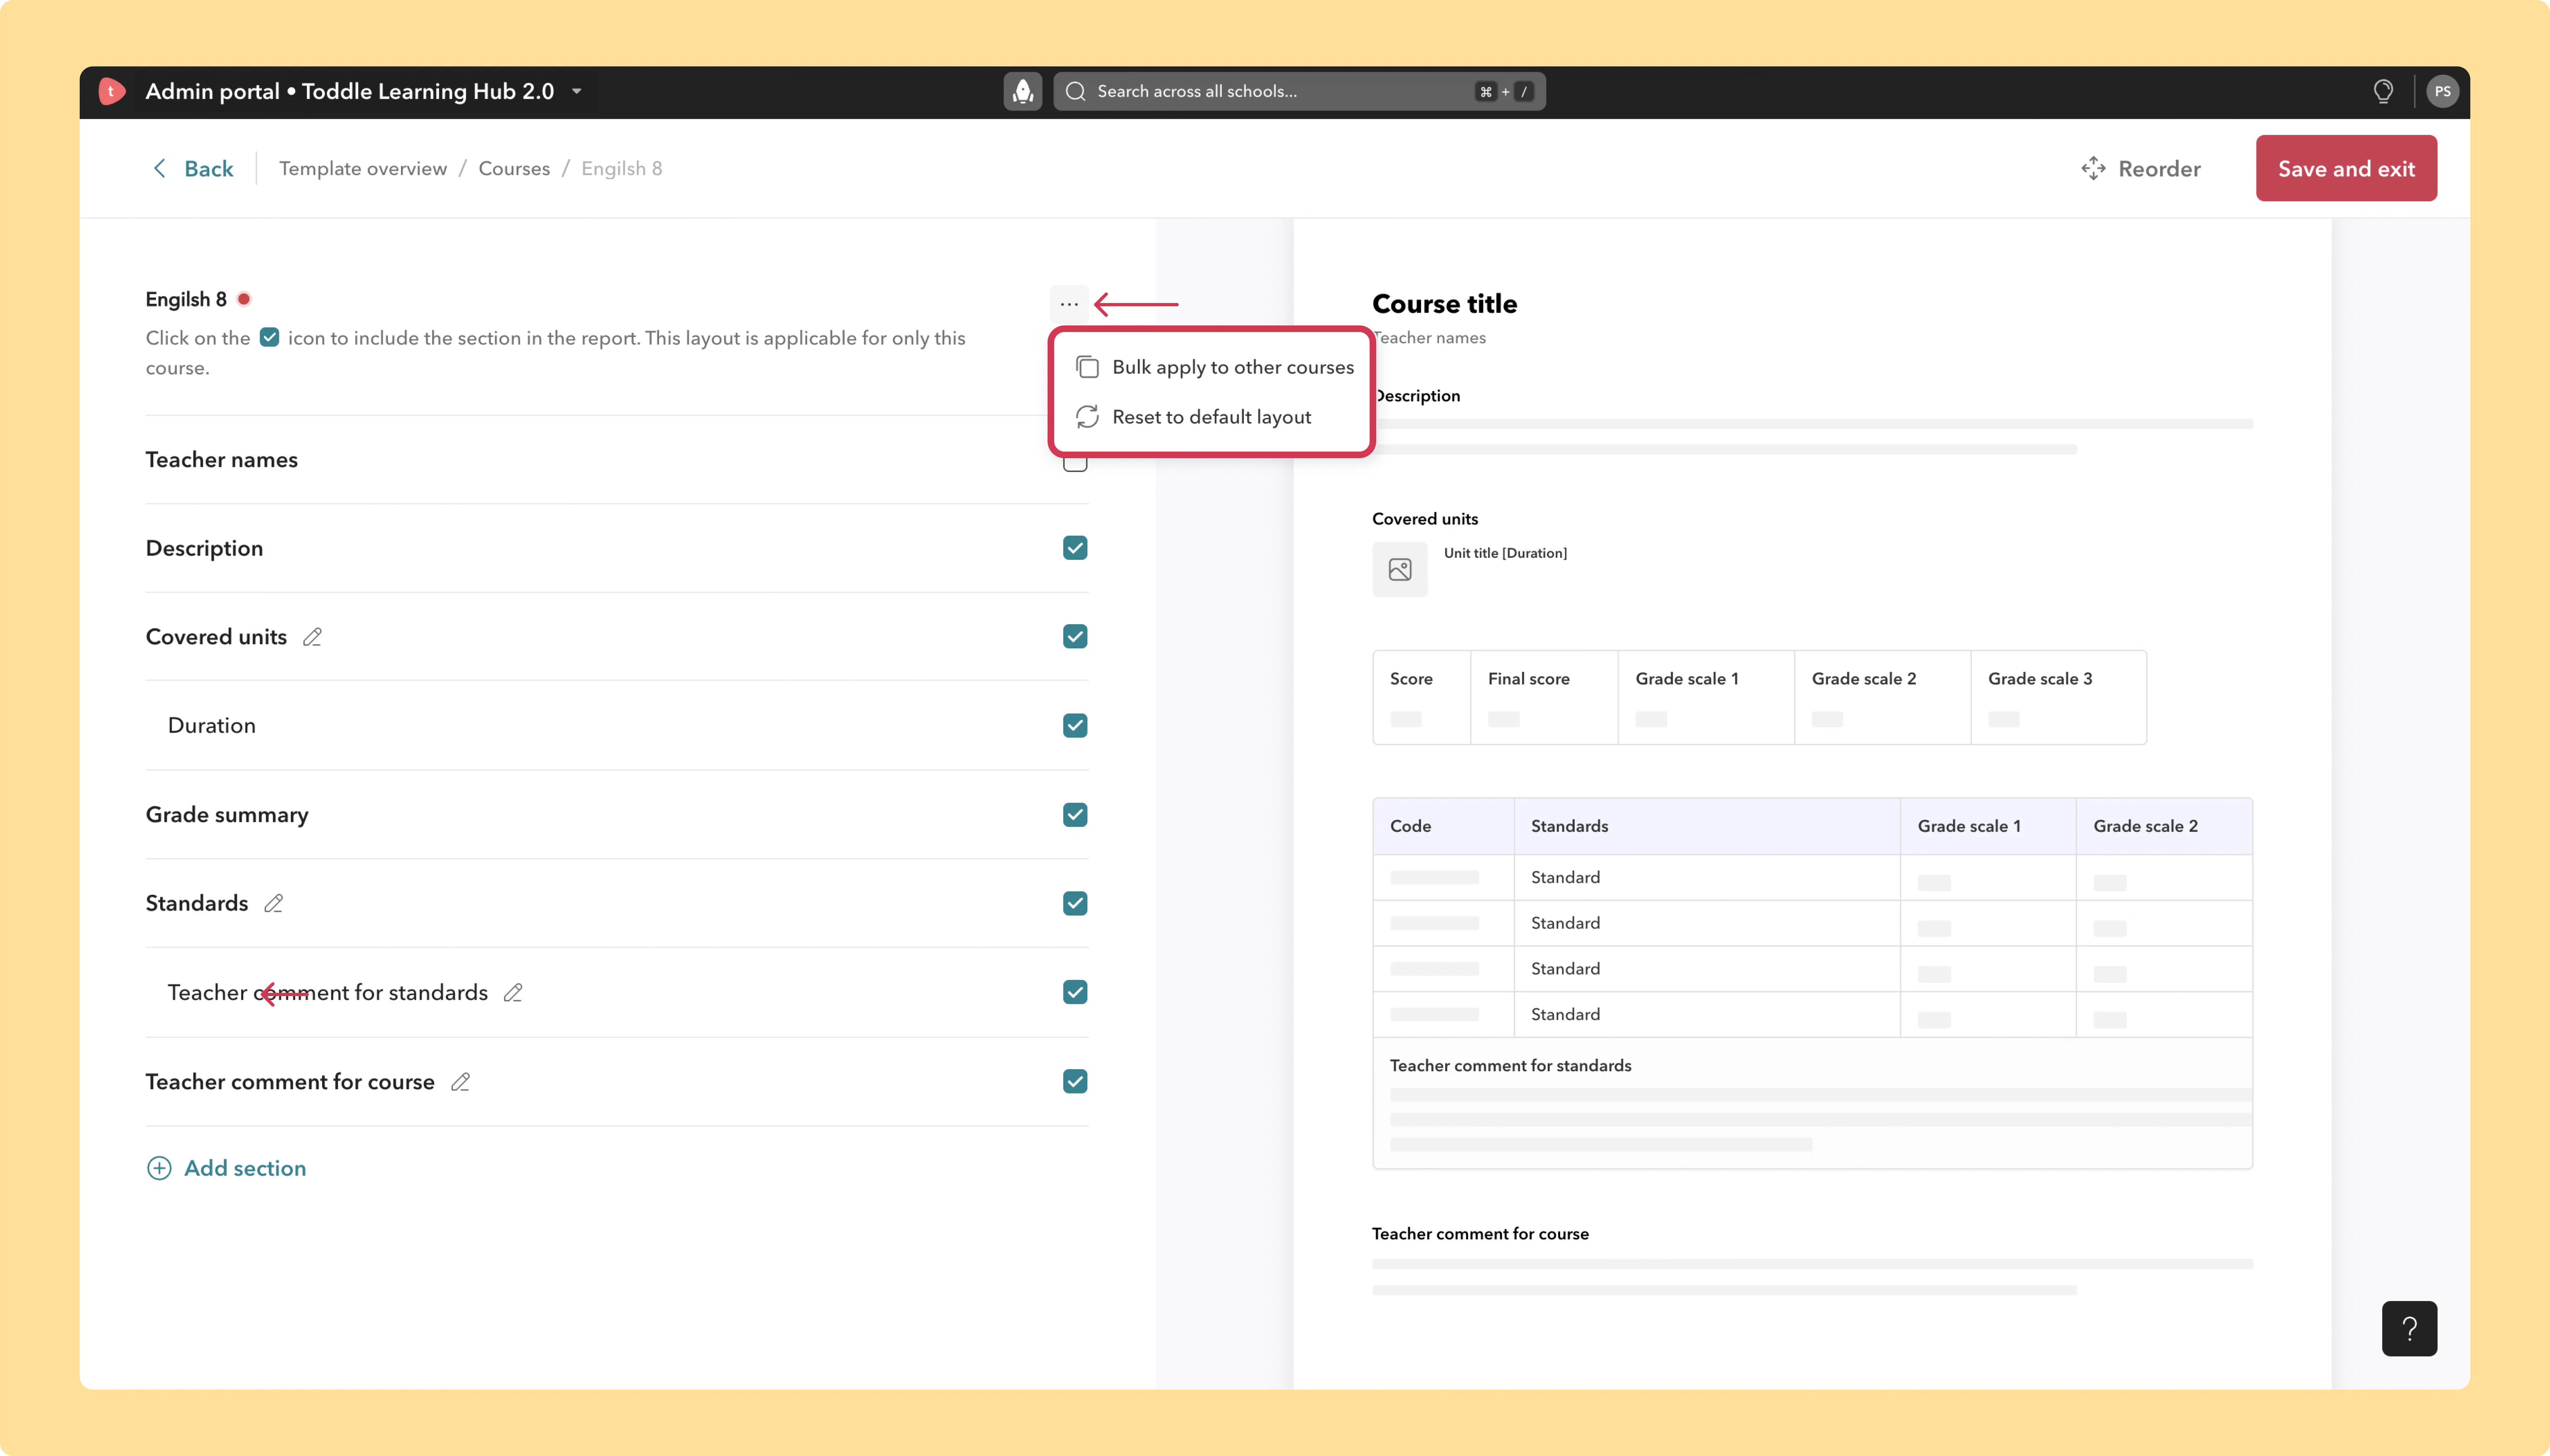Open the PS user avatar
Viewport: 2550px width, 1456px height.
(2442, 91)
